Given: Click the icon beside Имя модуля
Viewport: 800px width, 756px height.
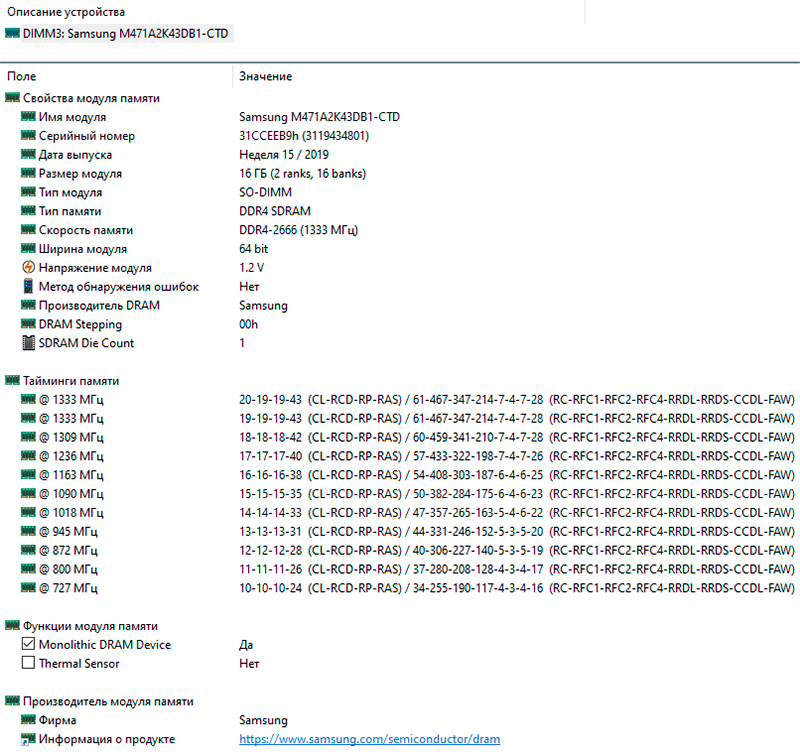Looking at the screenshot, I should (x=28, y=116).
